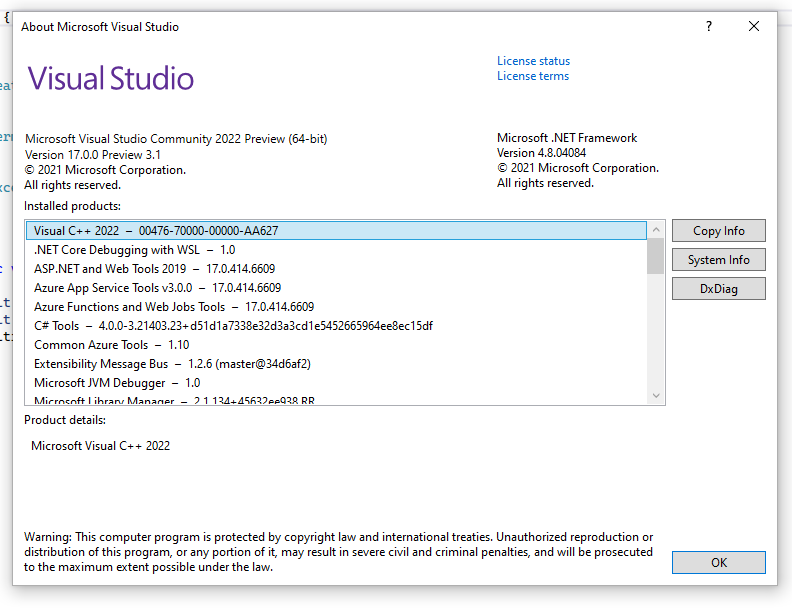
Task: Click the Version 17.0.0 Preview 3.1 text
Action: pos(93,155)
